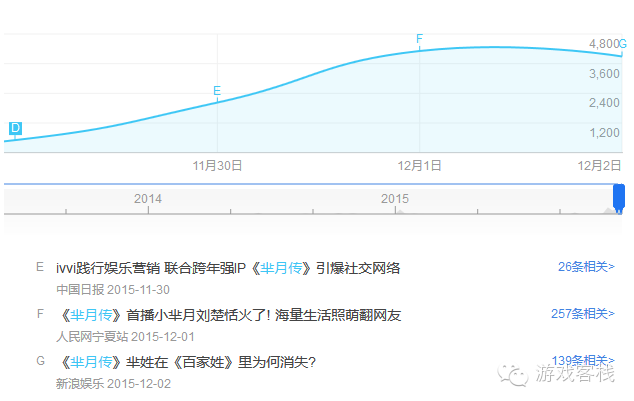The image size is (634, 401).
Task: Open 257条相关 related news link
Action: tap(583, 314)
